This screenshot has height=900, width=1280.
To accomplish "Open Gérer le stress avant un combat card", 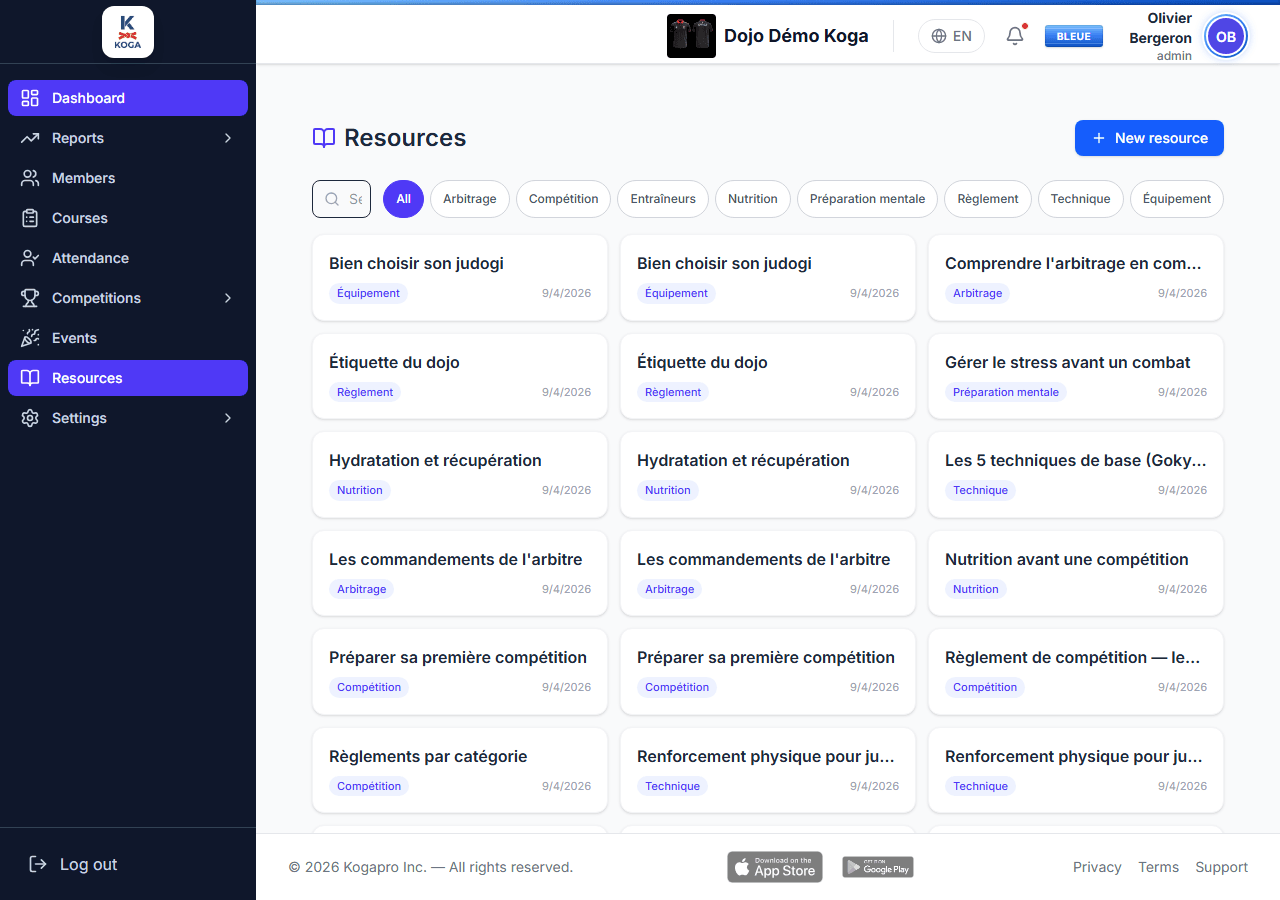I will click(x=1076, y=376).
